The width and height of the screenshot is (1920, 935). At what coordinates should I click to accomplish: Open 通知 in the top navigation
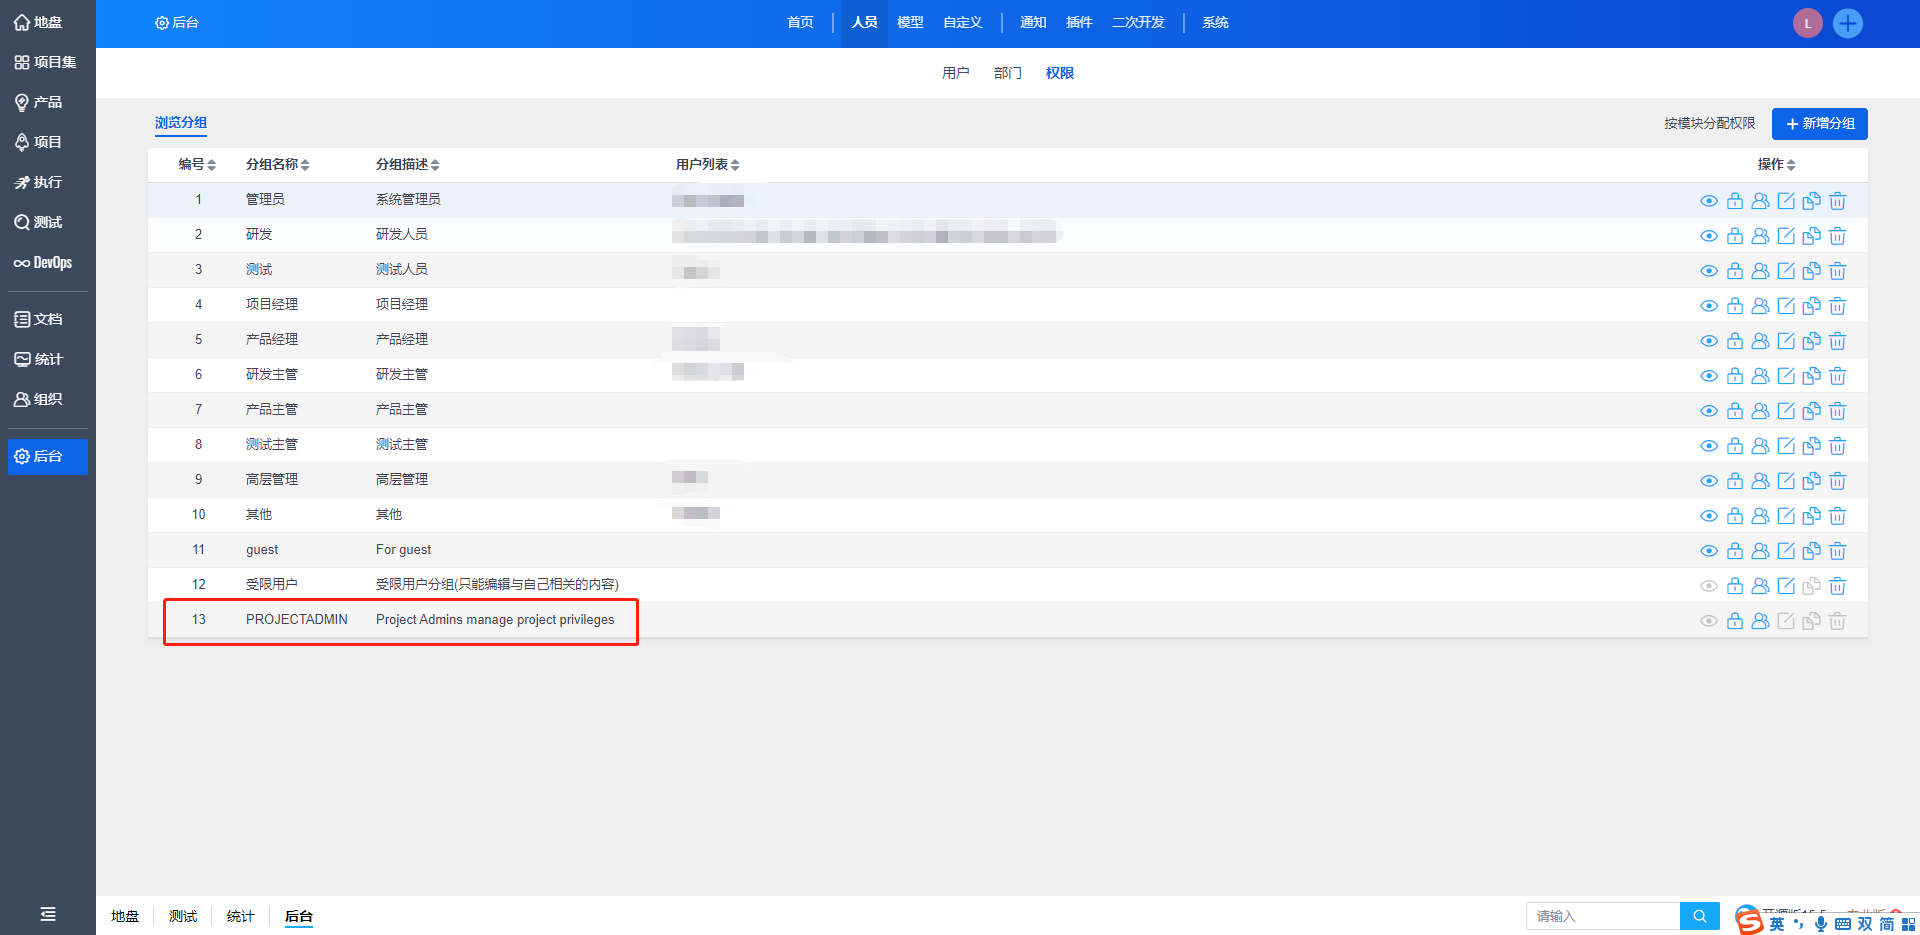tap(1033, 22)
